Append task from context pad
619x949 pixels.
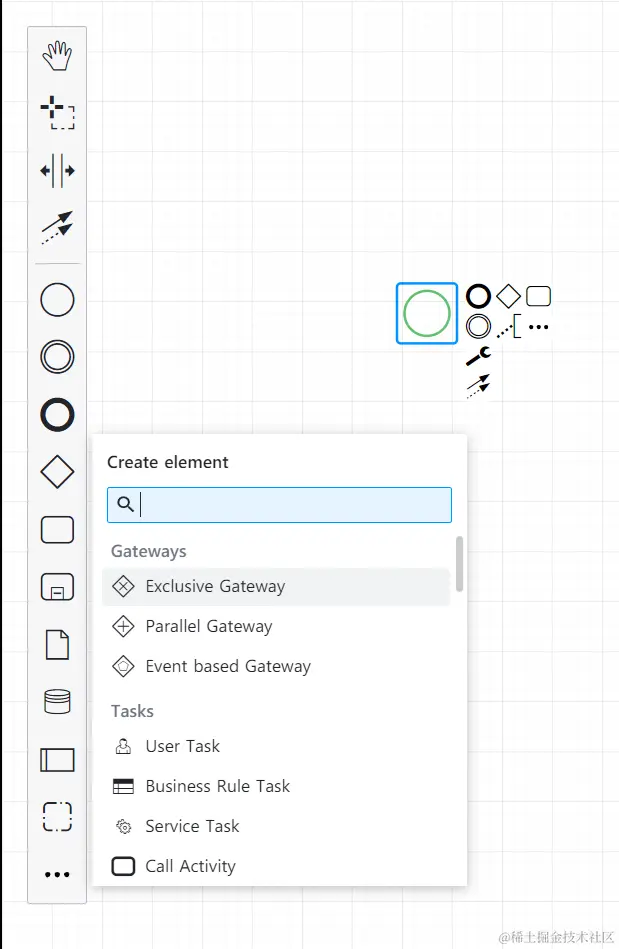[539, 296]
